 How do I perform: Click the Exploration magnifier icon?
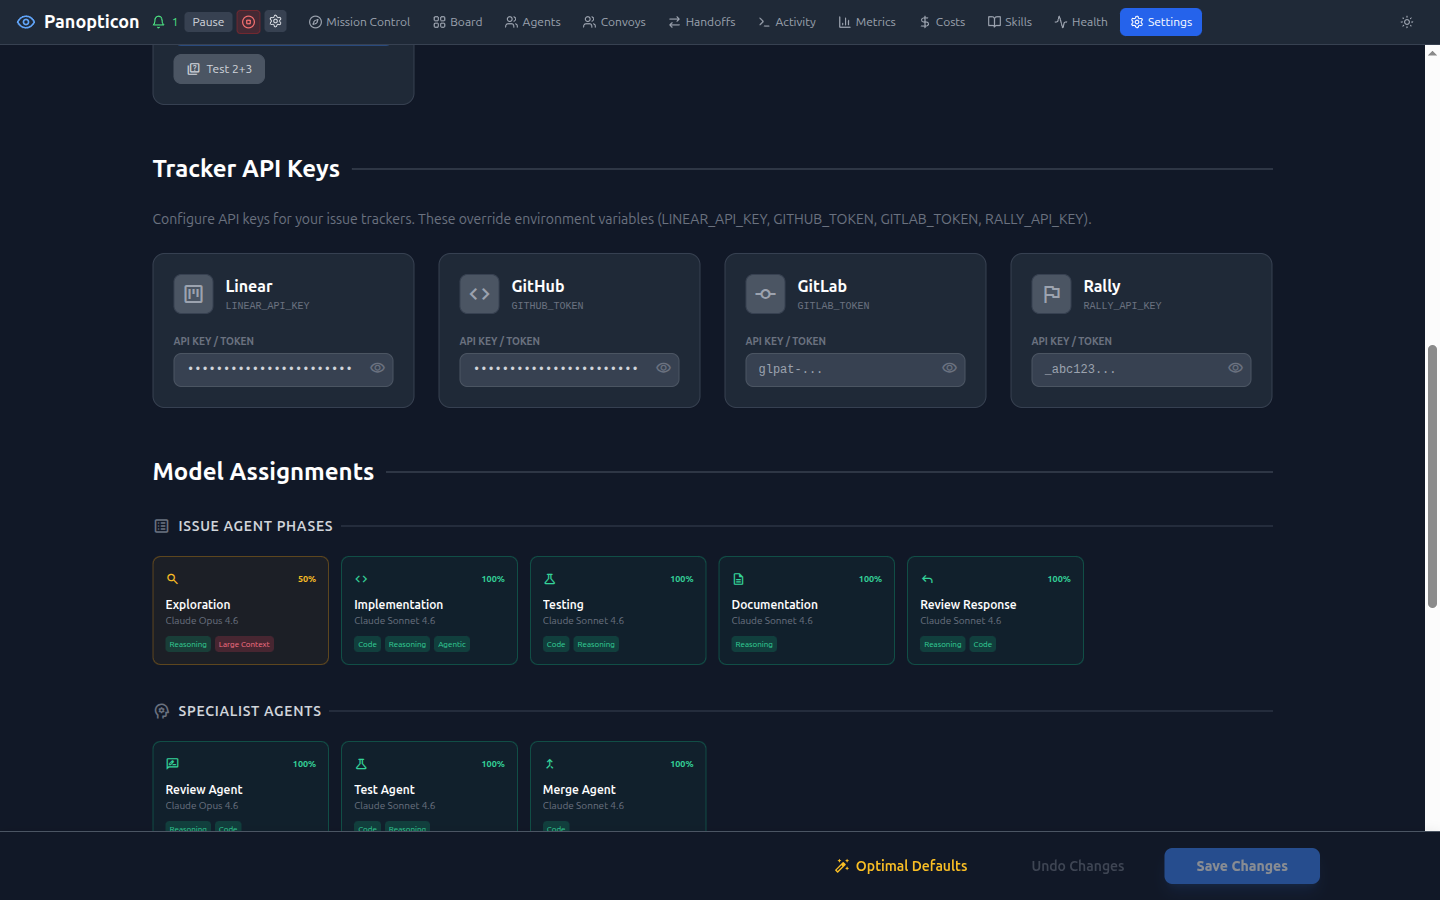pyautogui.click(x=172, y=579)
